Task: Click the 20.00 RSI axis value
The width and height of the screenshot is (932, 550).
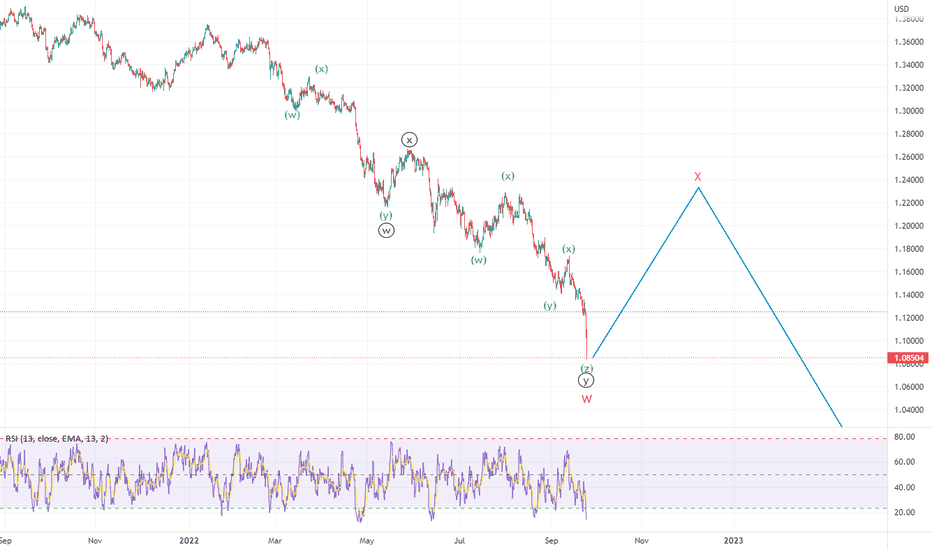Action: [905, 513]
